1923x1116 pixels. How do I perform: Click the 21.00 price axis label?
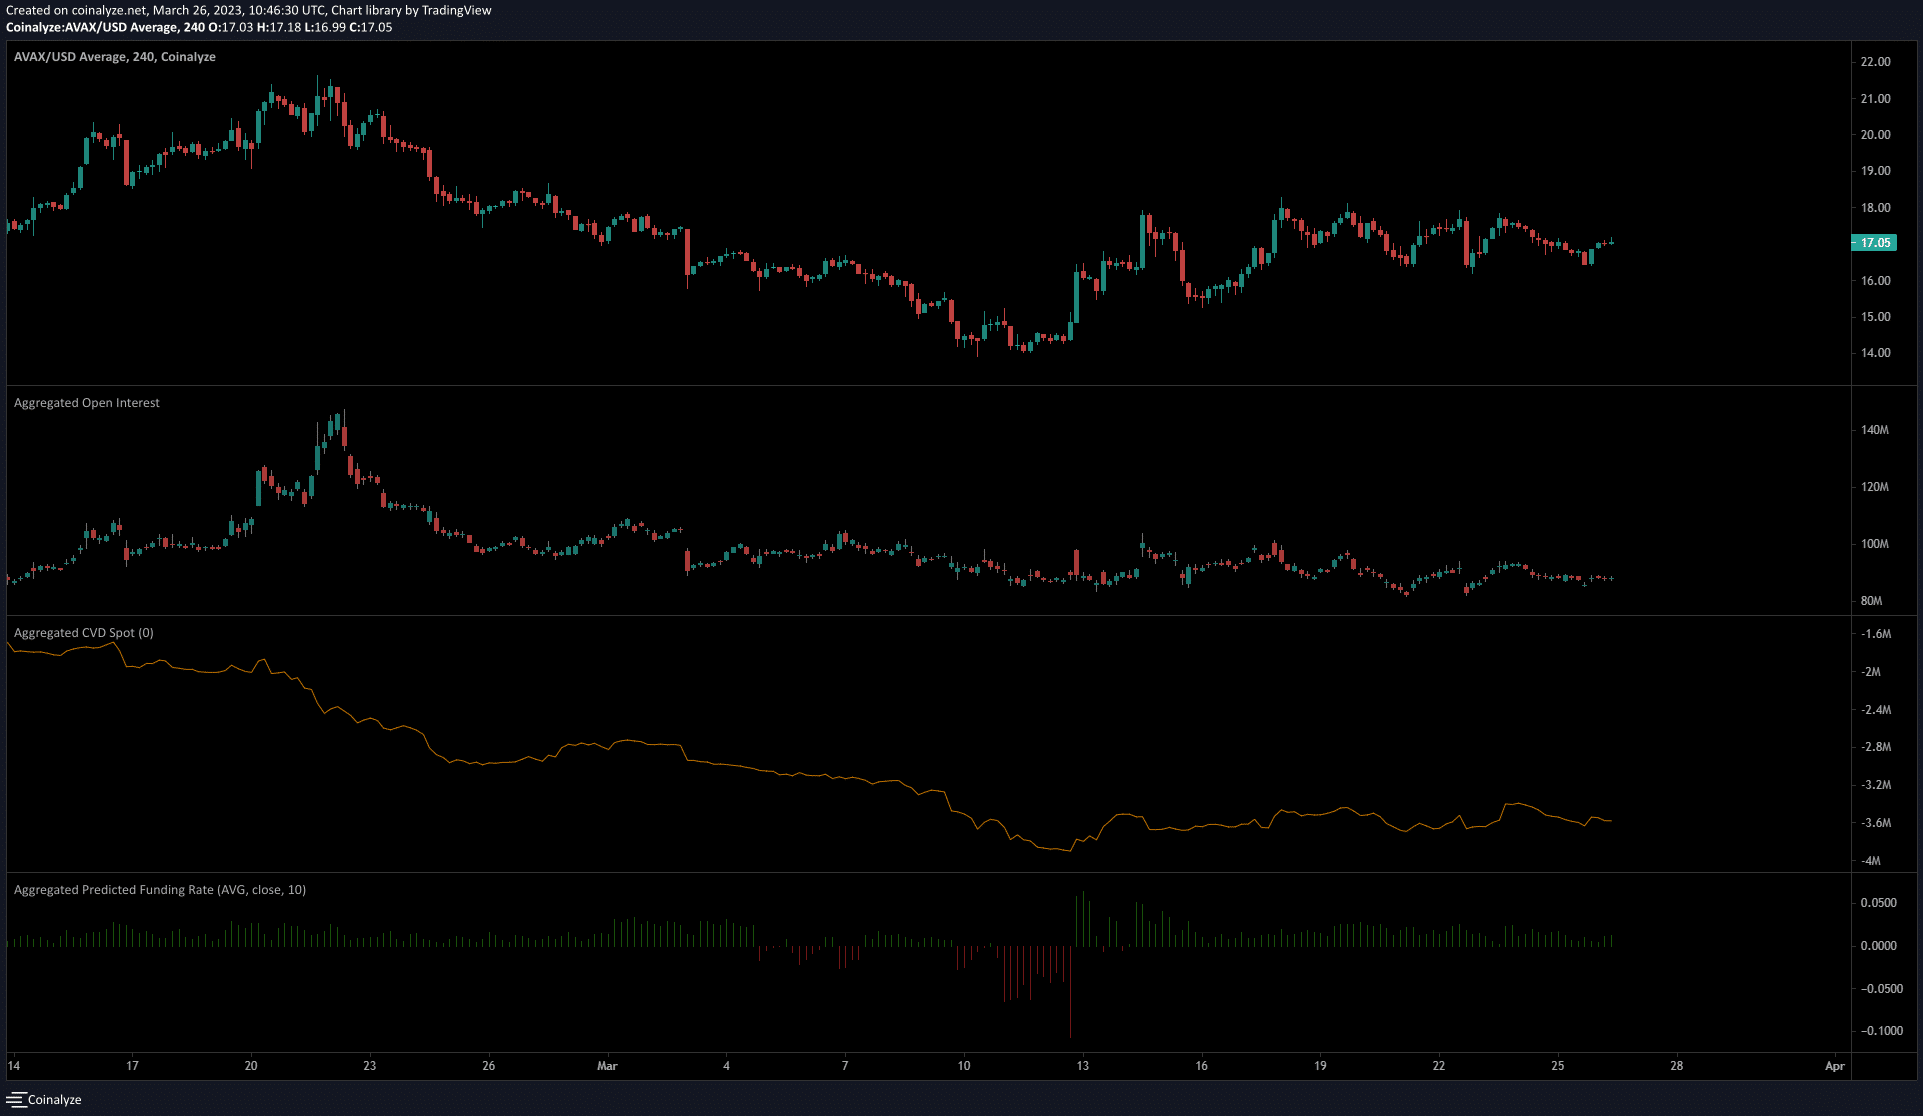1875,99
